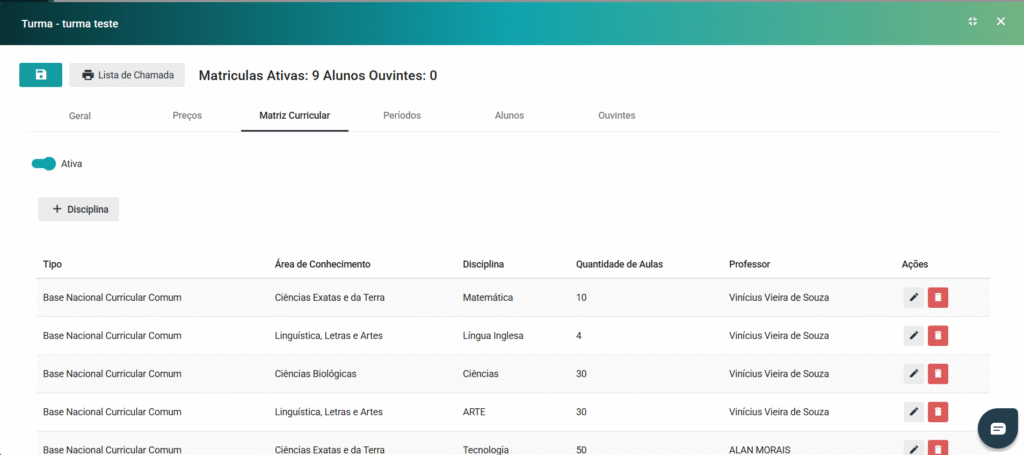Select the Língua Inglesa cell
This screenshot has height=455, width=1024.
493,336
